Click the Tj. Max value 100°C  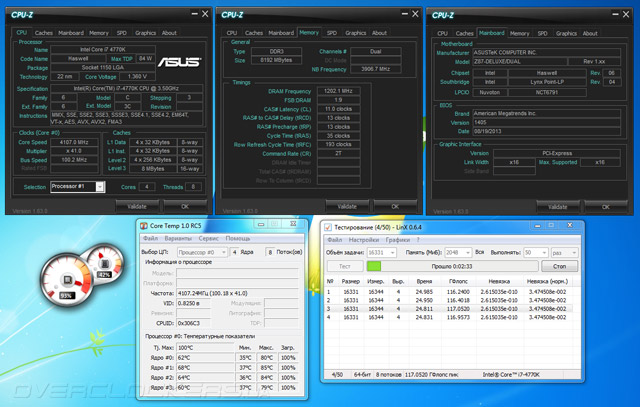tap(205, 348)
